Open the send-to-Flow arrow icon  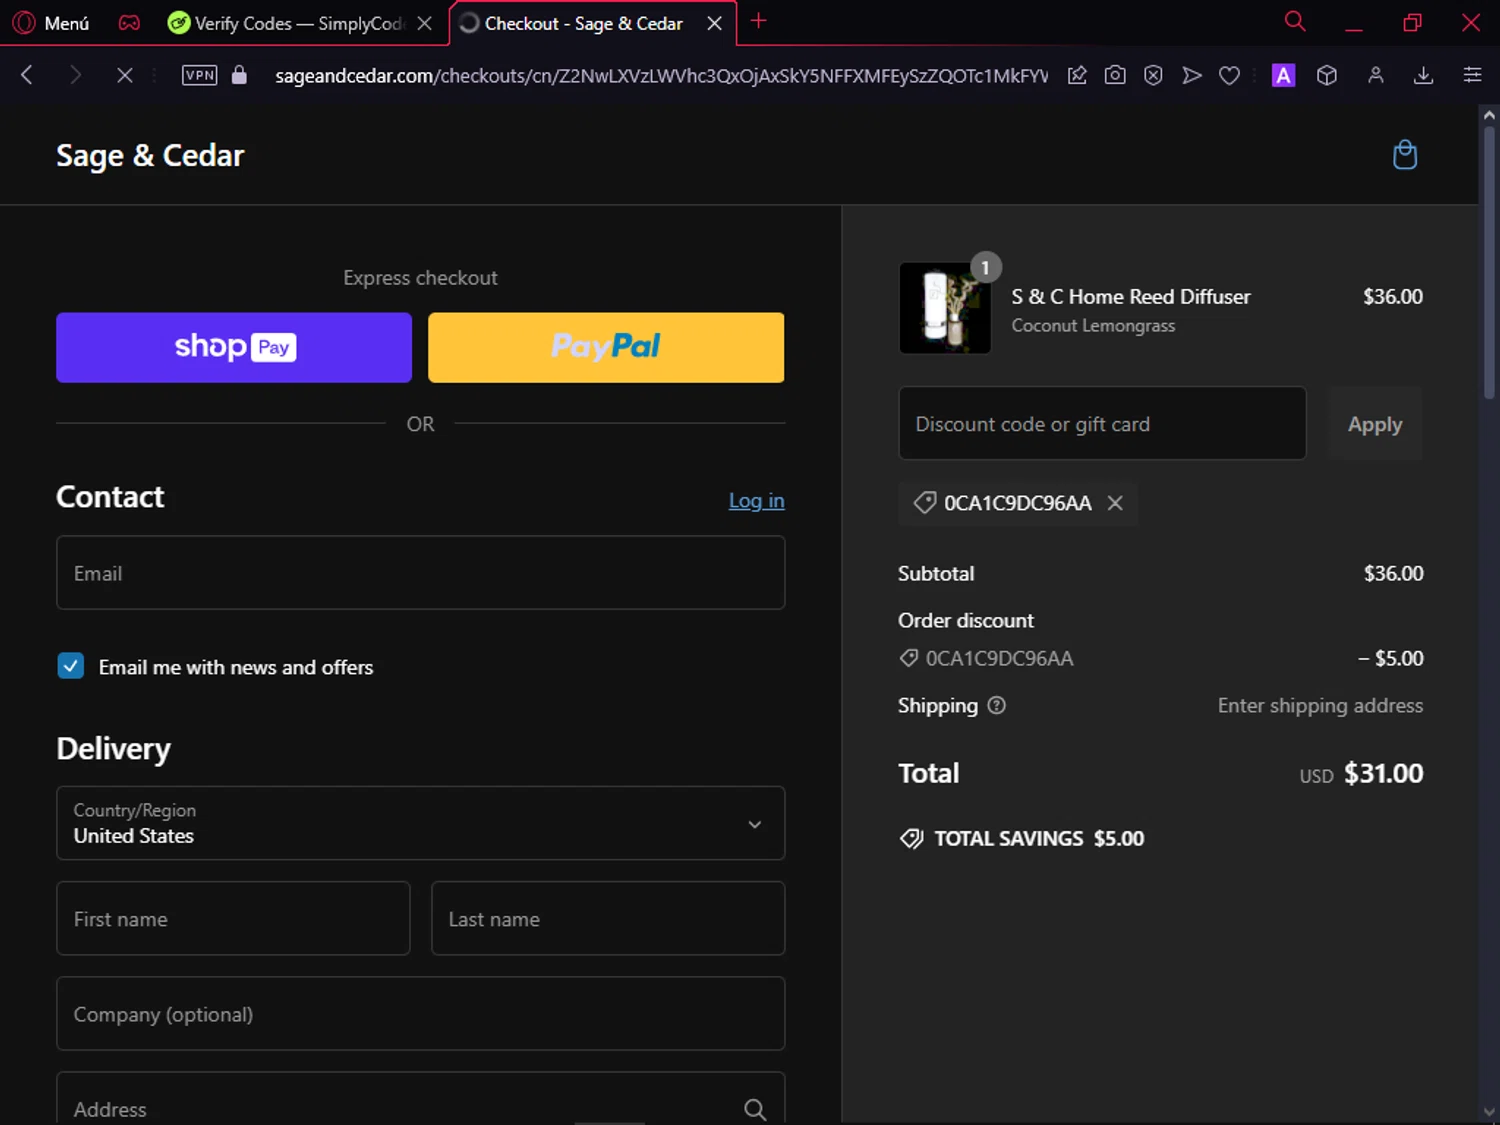click(1191, 75)
